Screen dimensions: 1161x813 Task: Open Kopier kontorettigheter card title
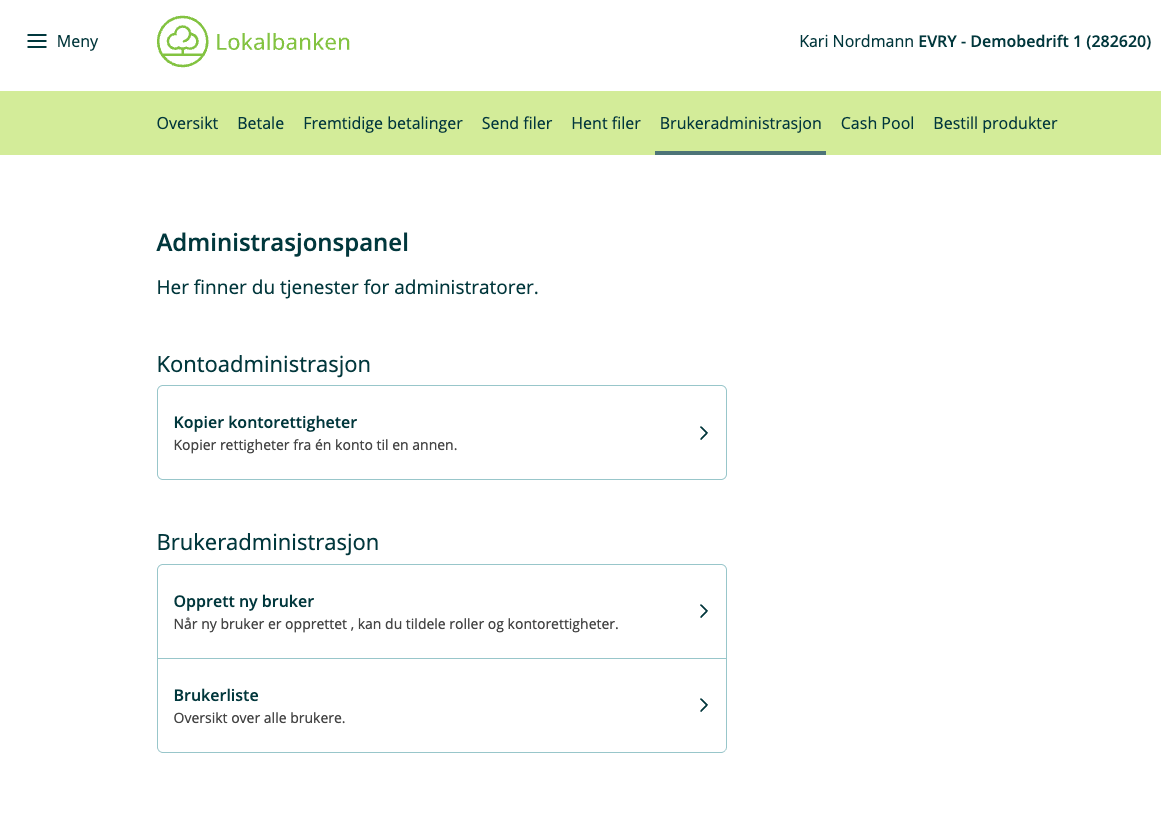click(265, 422)
